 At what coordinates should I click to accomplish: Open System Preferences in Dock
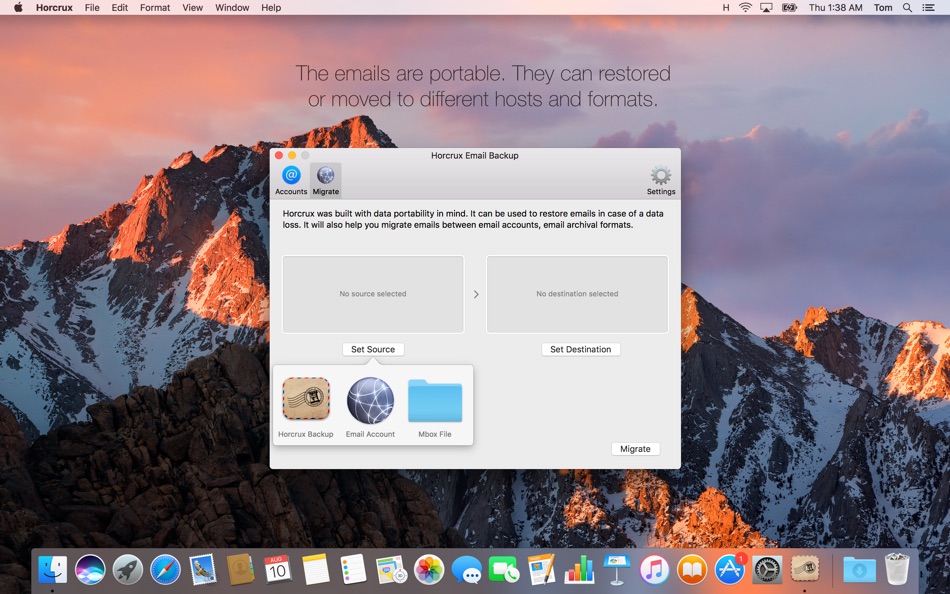(767, 570)
